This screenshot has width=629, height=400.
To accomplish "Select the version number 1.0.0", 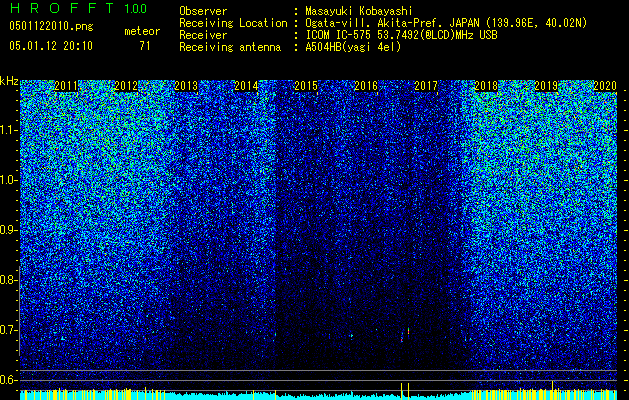I will click(x=136, y=9).
